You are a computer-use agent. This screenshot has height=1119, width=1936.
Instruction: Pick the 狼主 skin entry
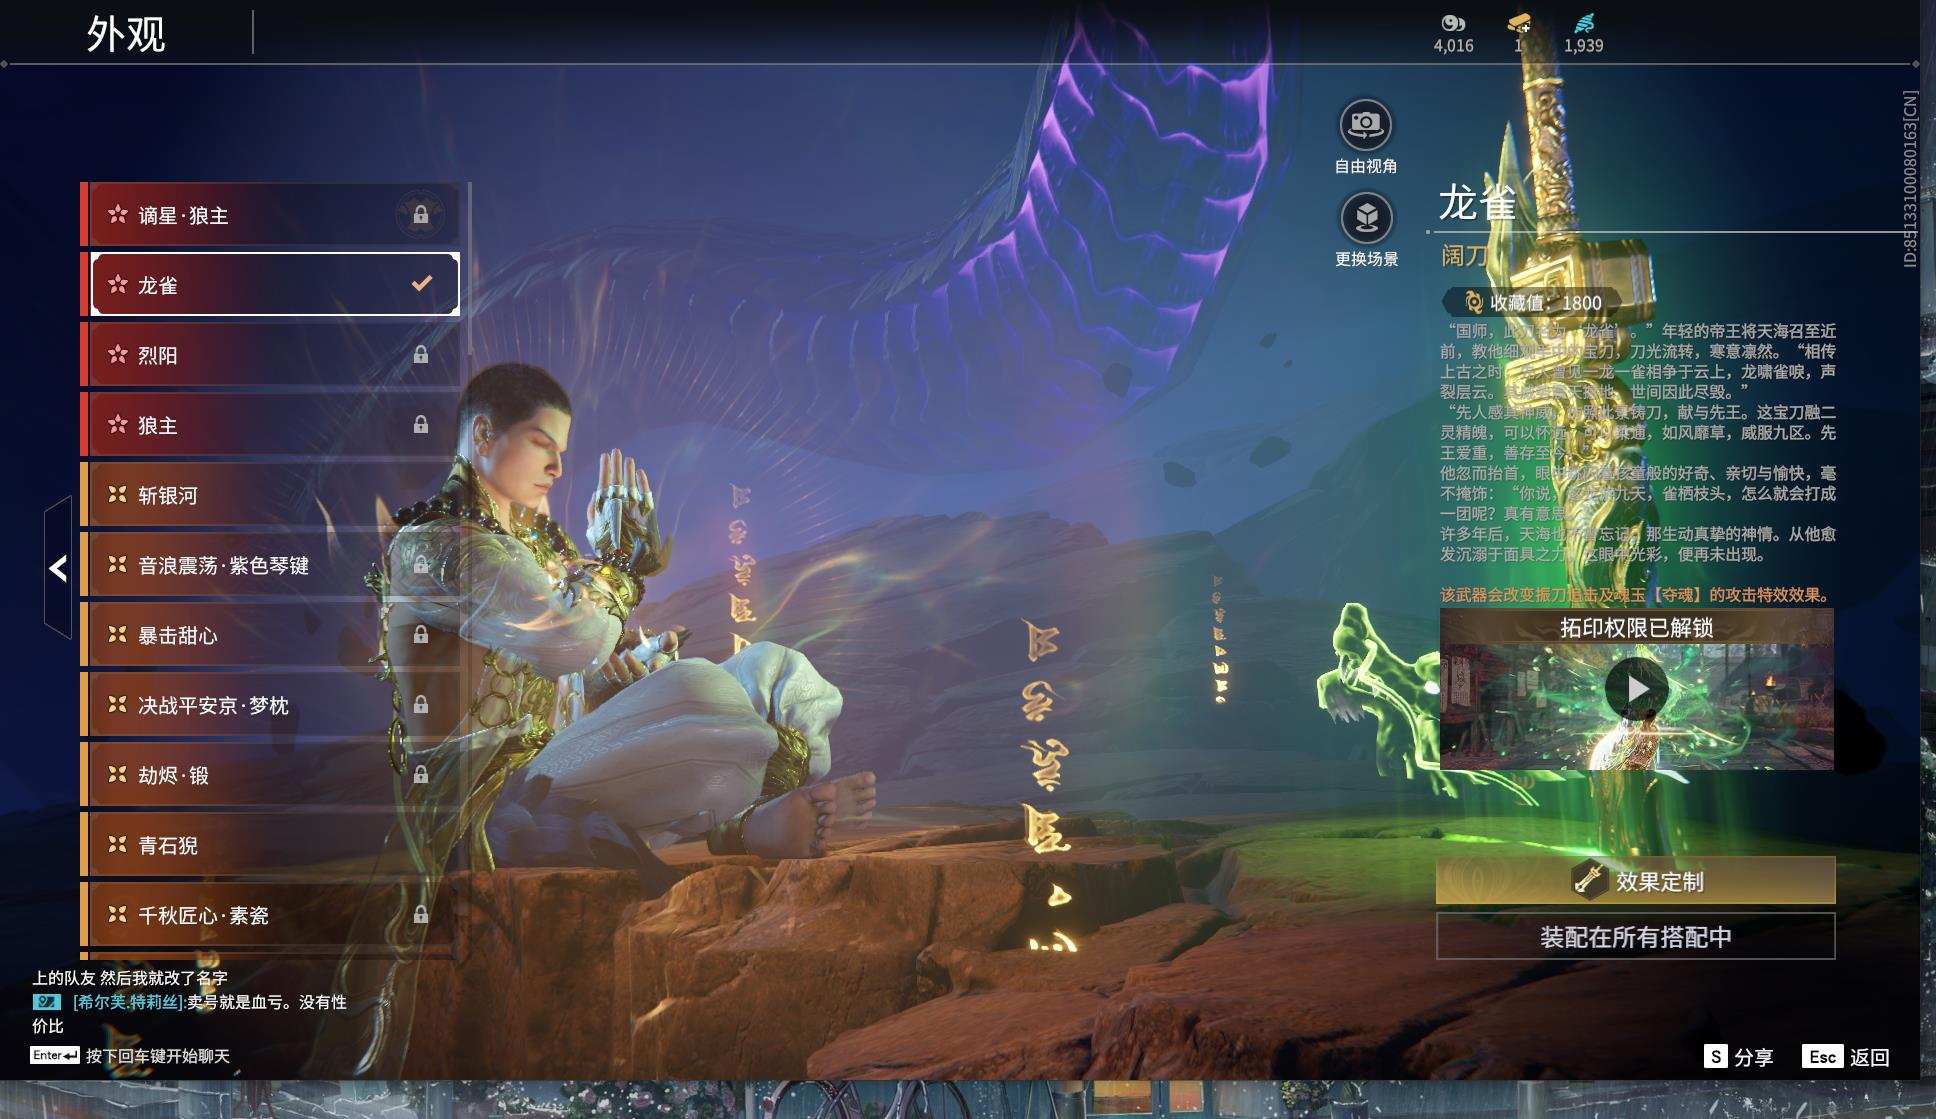(x=270, y=425)
